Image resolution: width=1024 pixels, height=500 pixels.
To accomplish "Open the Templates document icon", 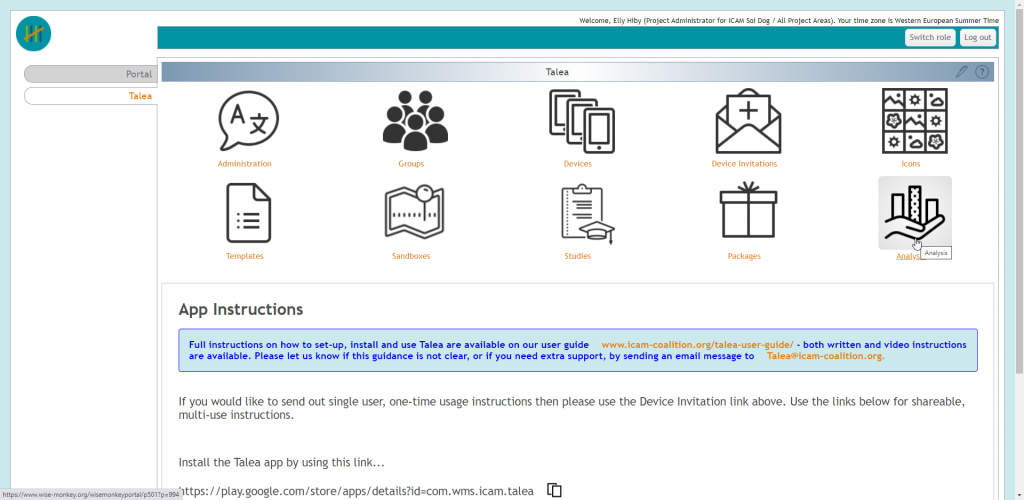I will (248, 213).
